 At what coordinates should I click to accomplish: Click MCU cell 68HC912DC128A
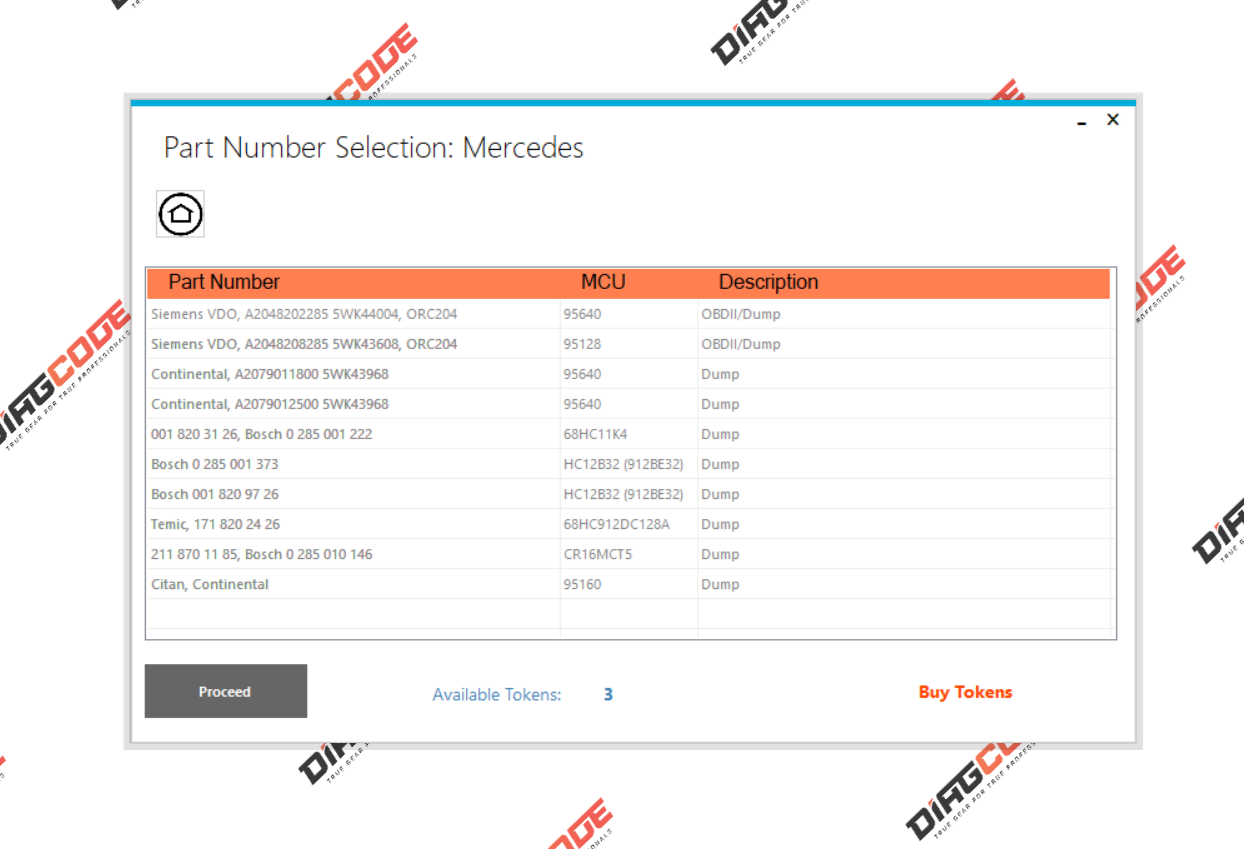tap(629, 524)
